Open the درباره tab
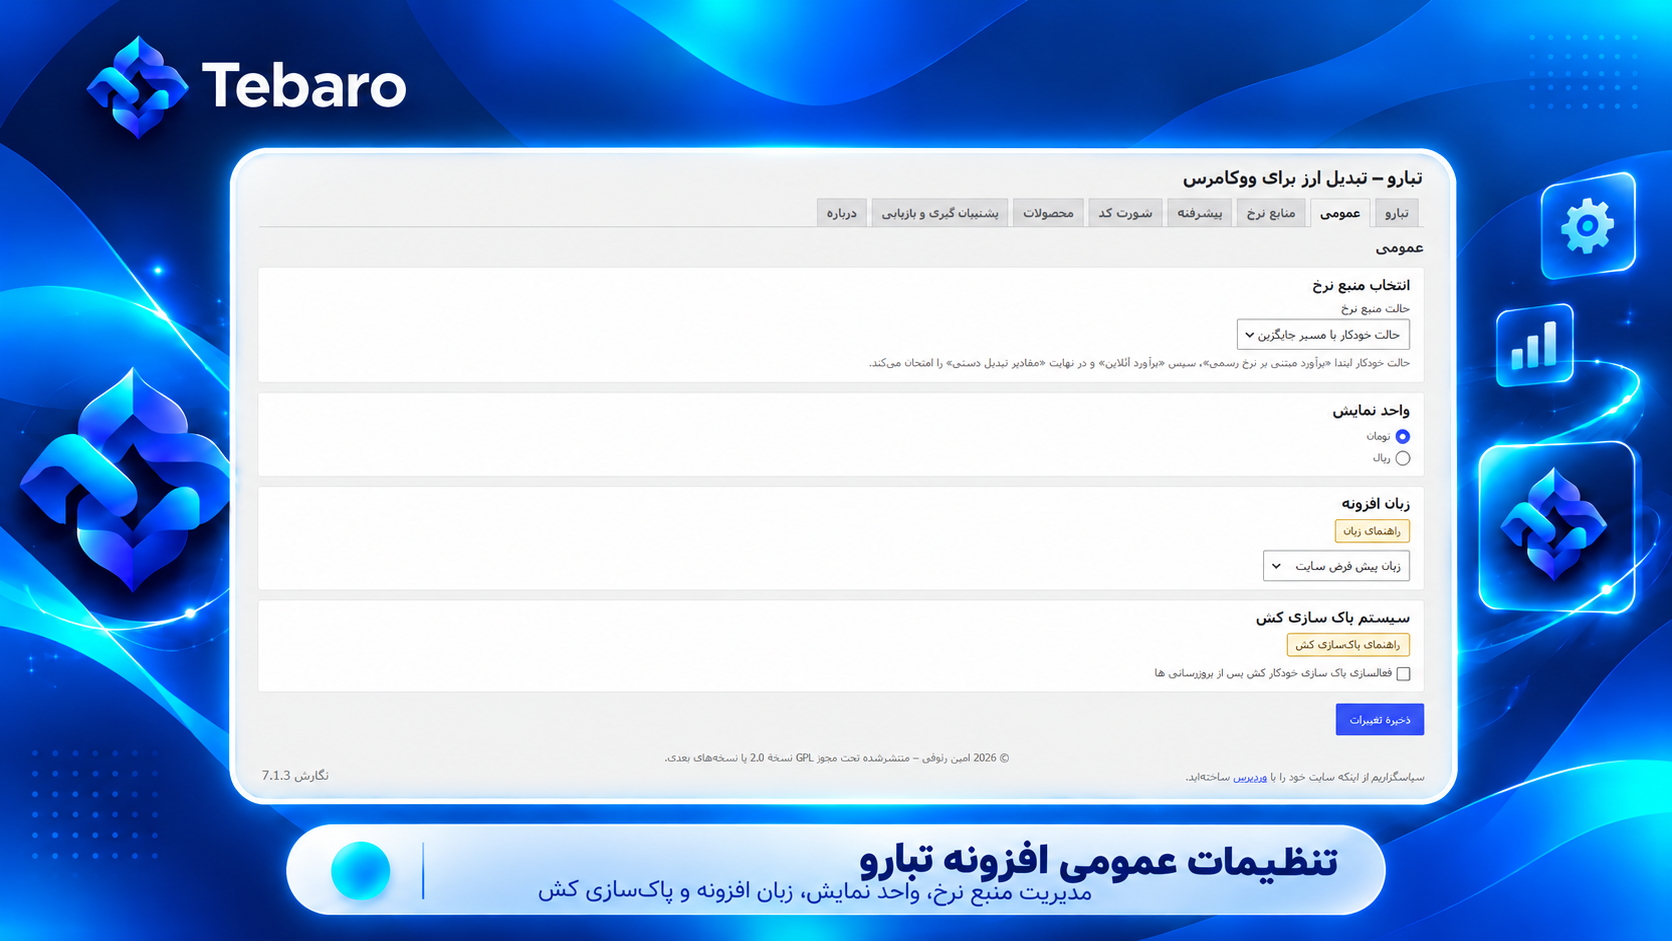Image resolution: width=1672 pixels, height=941 pixels. click(x=842, y=213)
